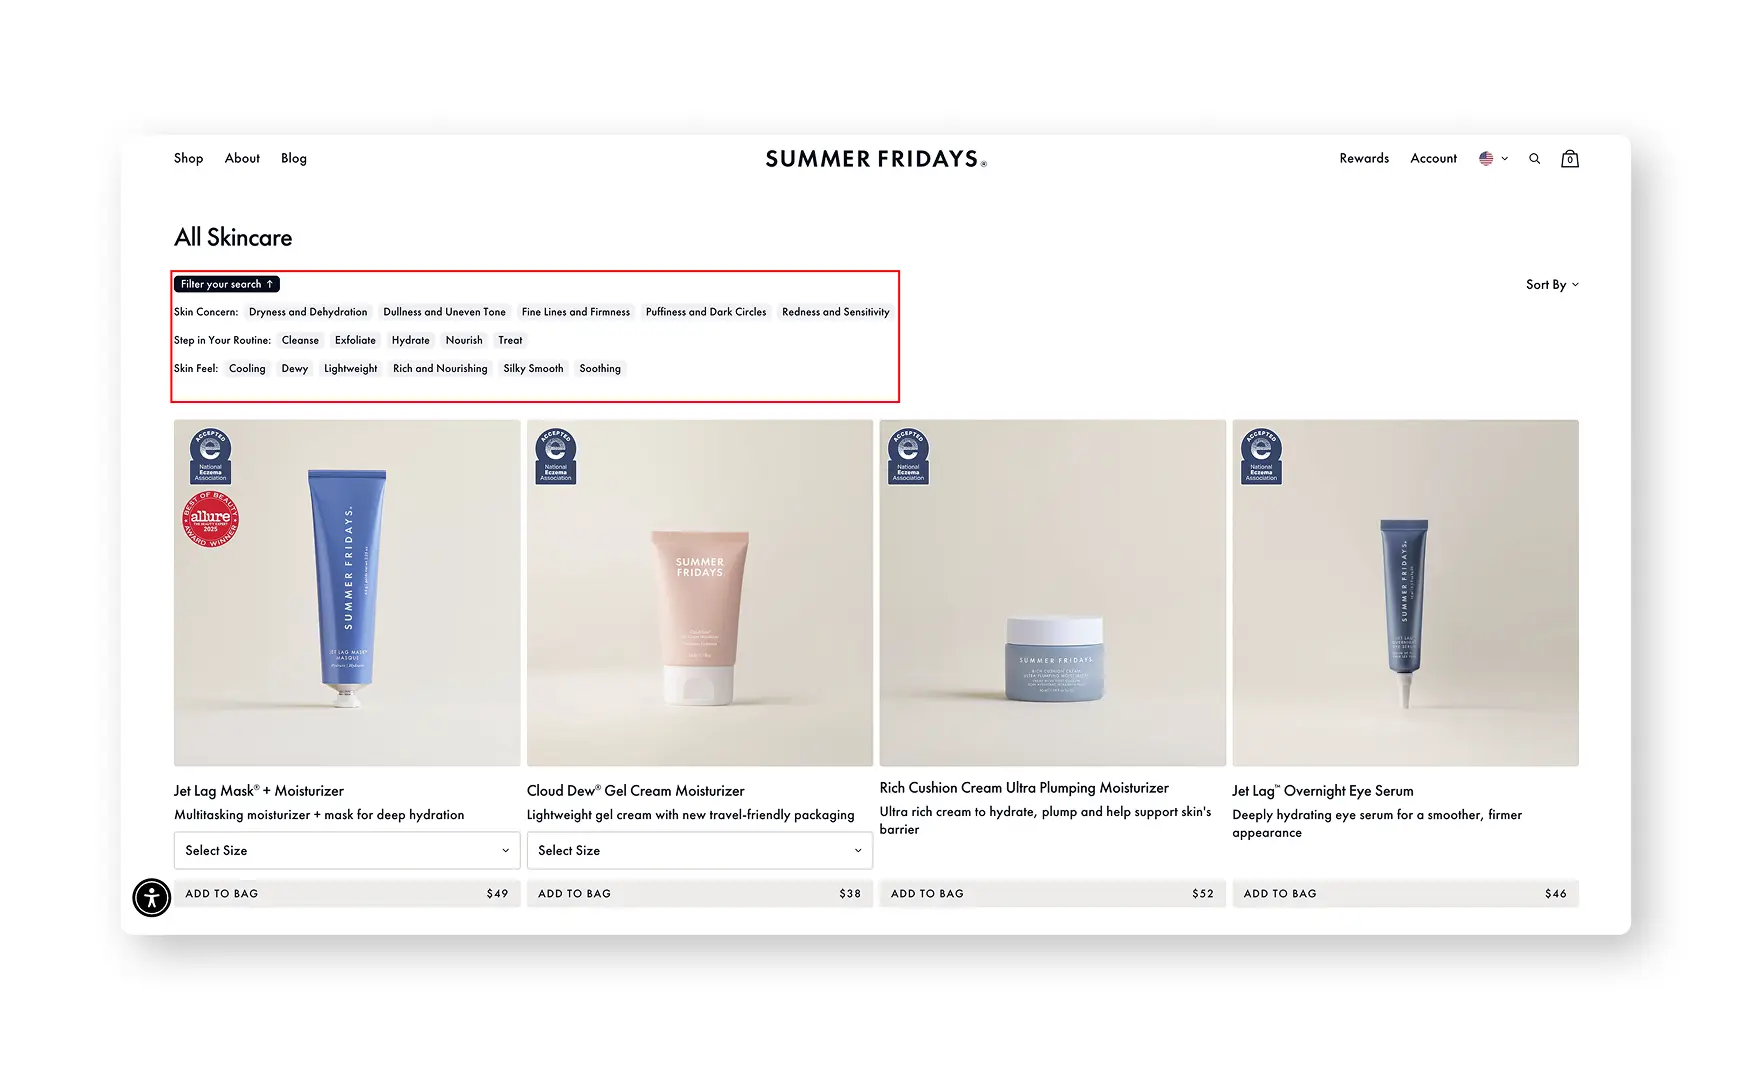Click eczema association badge on Rich Cushion Cream

pyautogui.click(x=908, y=456)
